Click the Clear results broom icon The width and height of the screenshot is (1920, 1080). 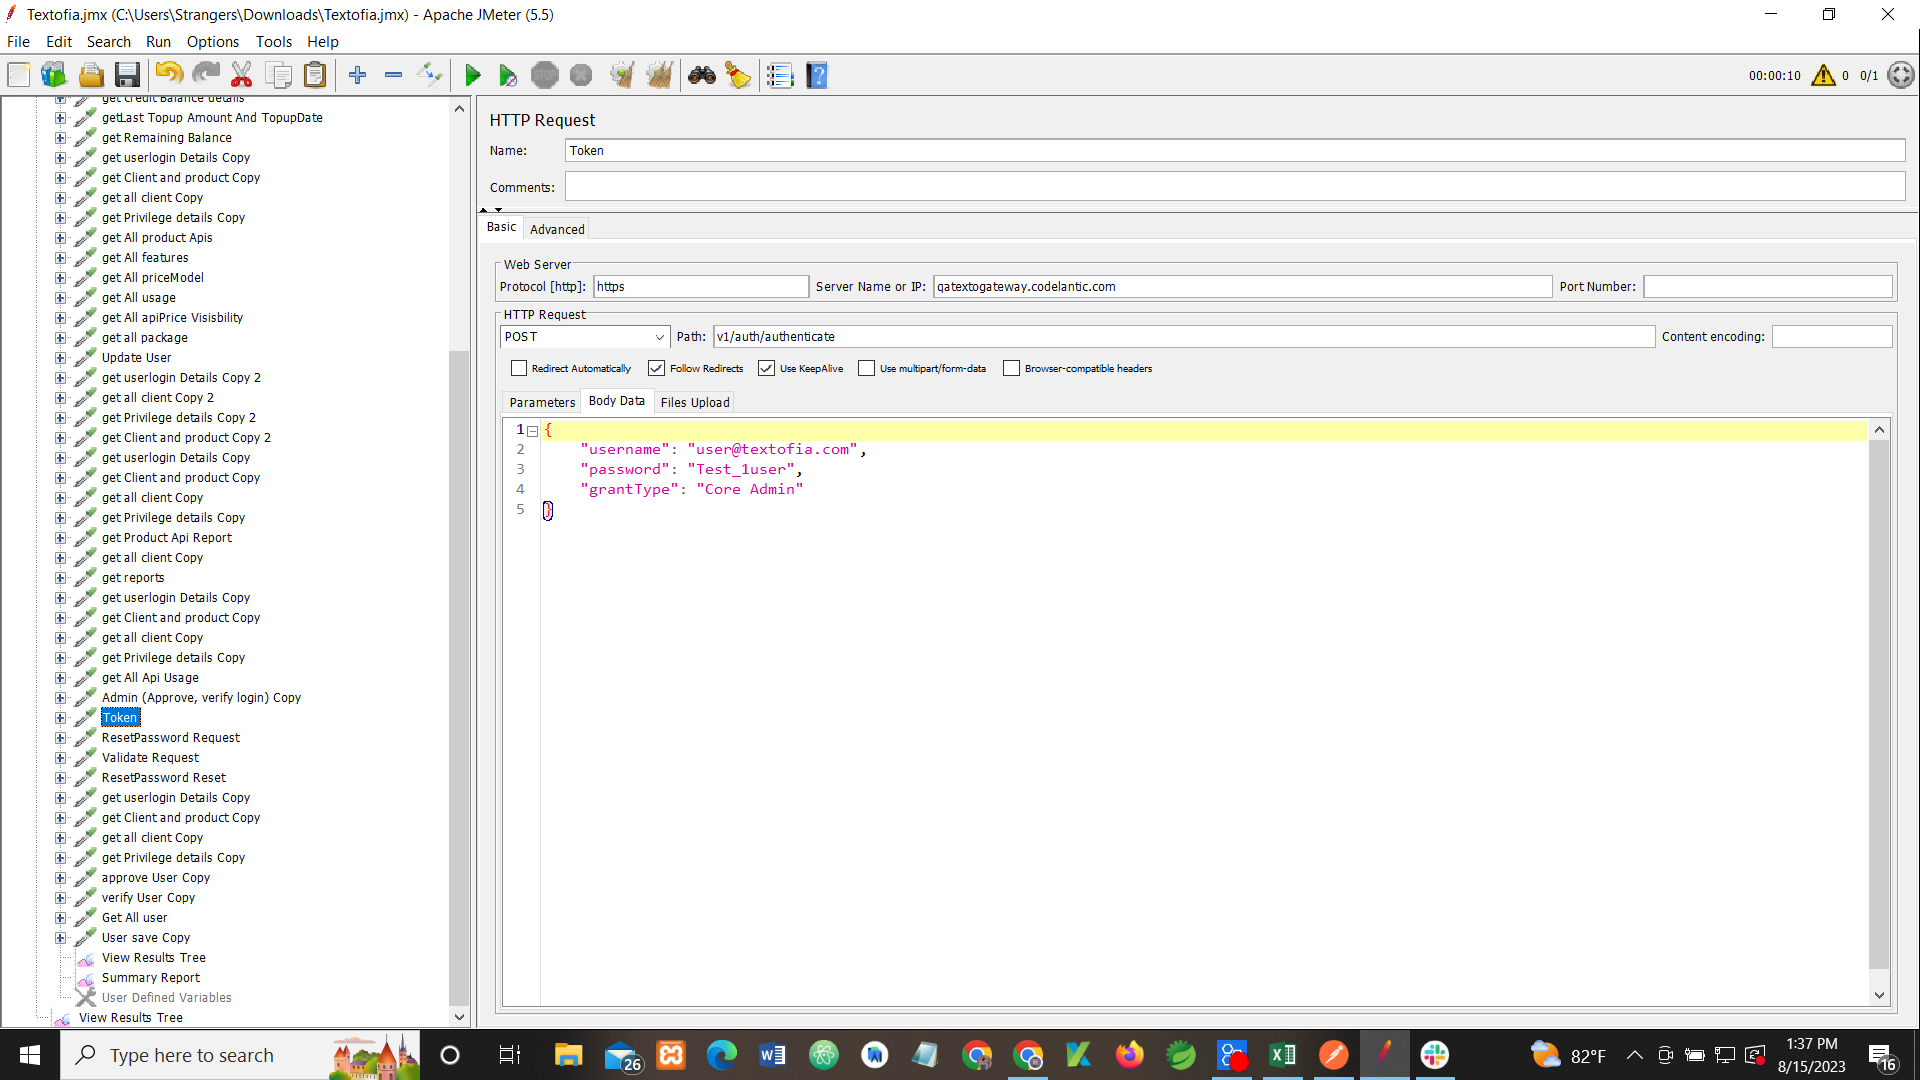[623, 75]
